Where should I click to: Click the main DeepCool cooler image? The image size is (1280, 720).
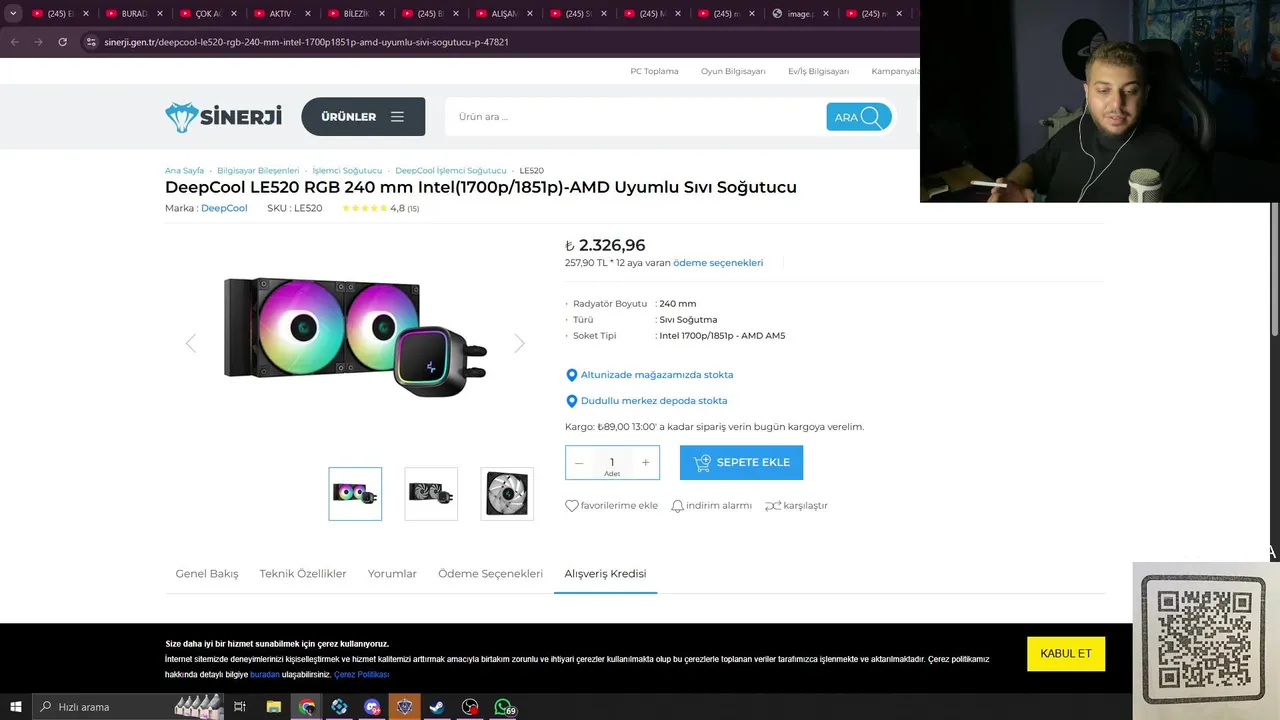355,337
